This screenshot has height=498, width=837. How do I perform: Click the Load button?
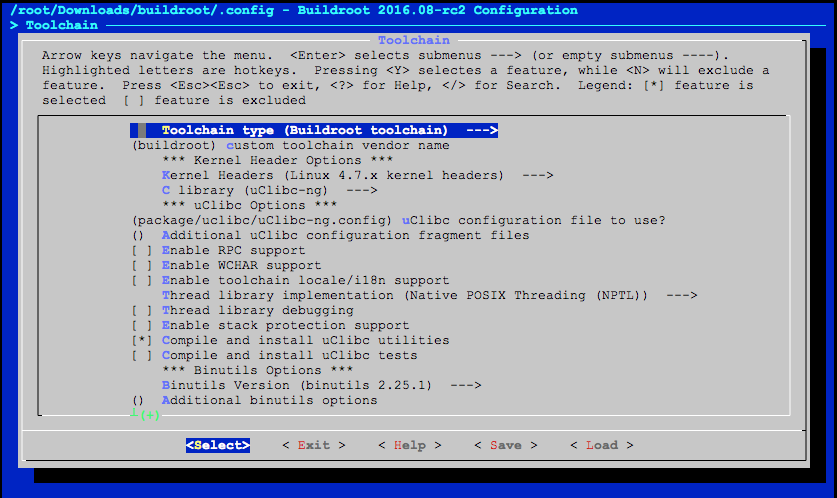point(602,445)
